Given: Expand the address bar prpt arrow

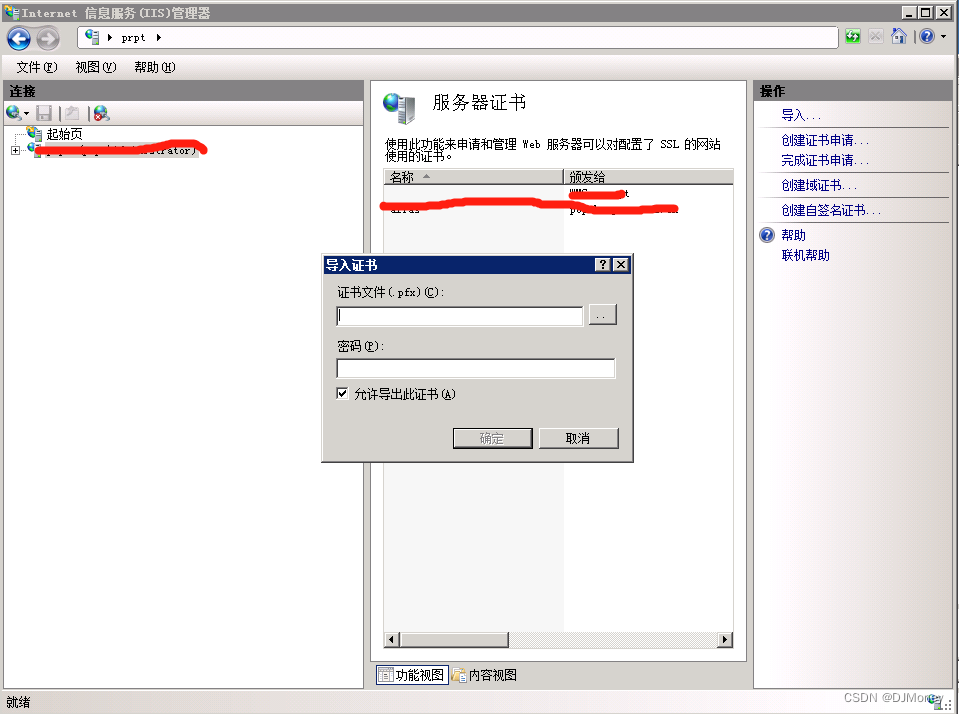Looking at the screenshot, I should click(158, 38).
